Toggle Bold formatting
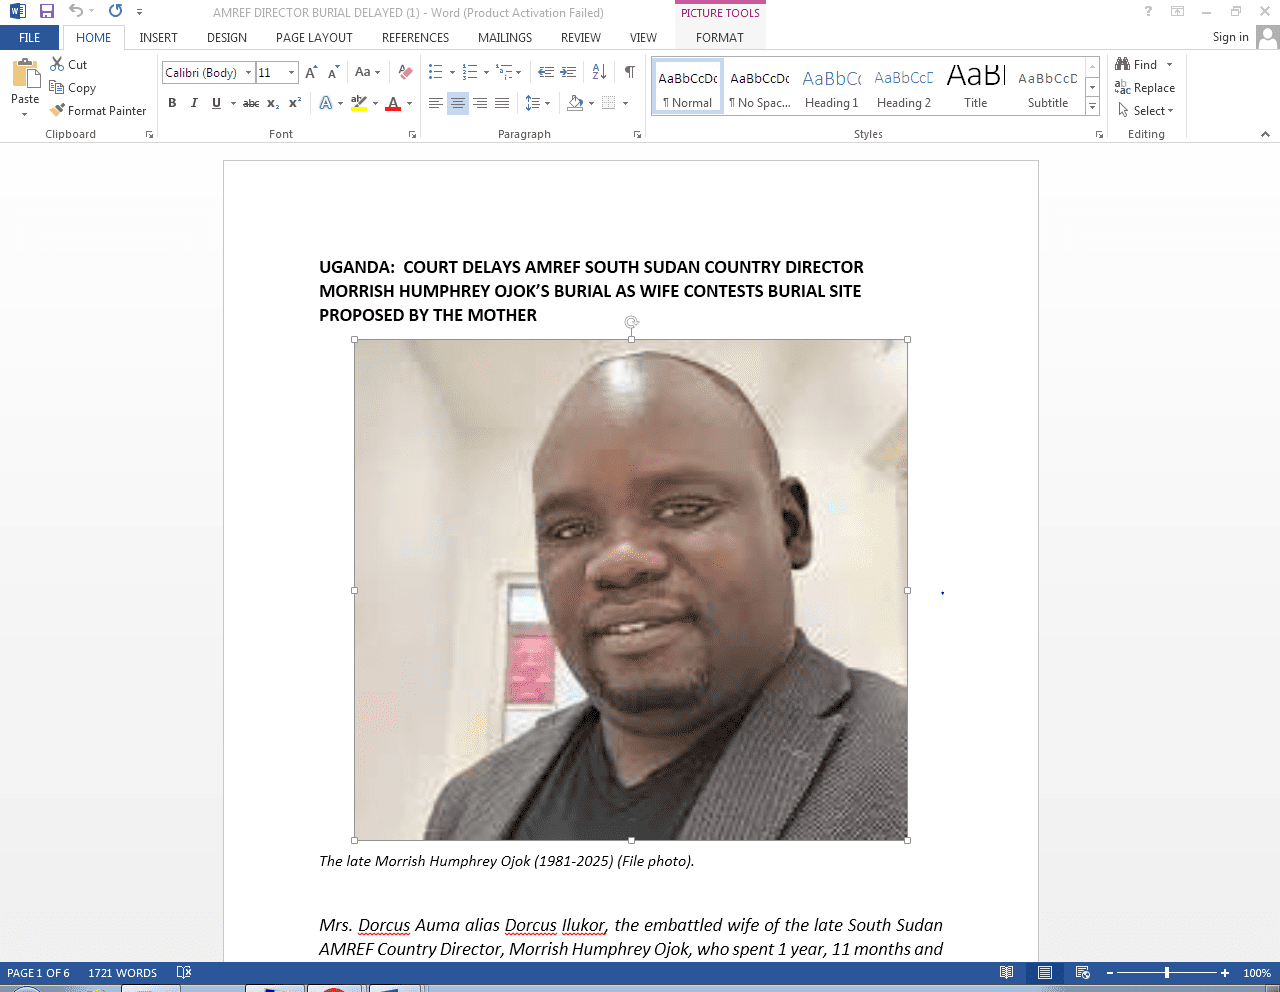 pyautogui.click(x=172, y=103)
